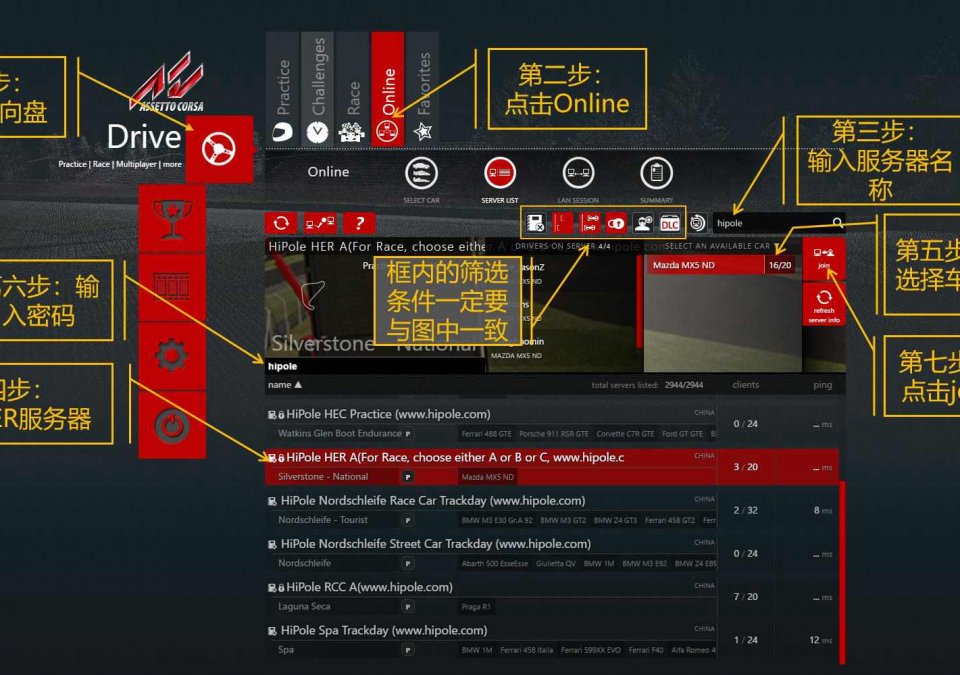Toggle the missing content server filter
Image resolution: width=960 pixels, height=675 pixels.
(x=536, y=223)
